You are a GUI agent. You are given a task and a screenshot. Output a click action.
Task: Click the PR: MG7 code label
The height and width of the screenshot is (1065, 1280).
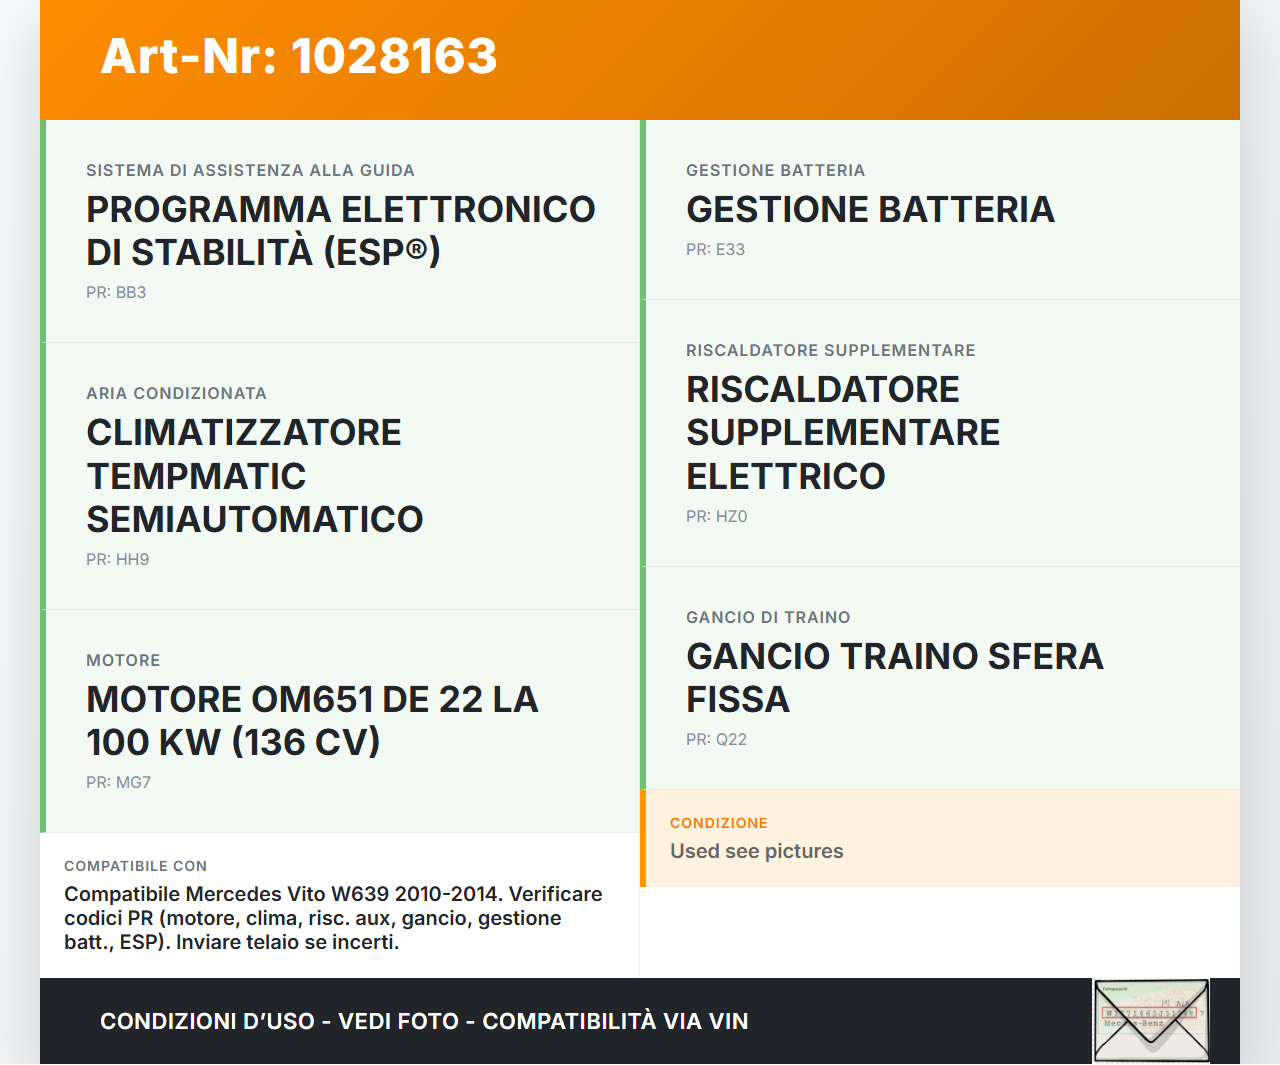pos(118,782)
